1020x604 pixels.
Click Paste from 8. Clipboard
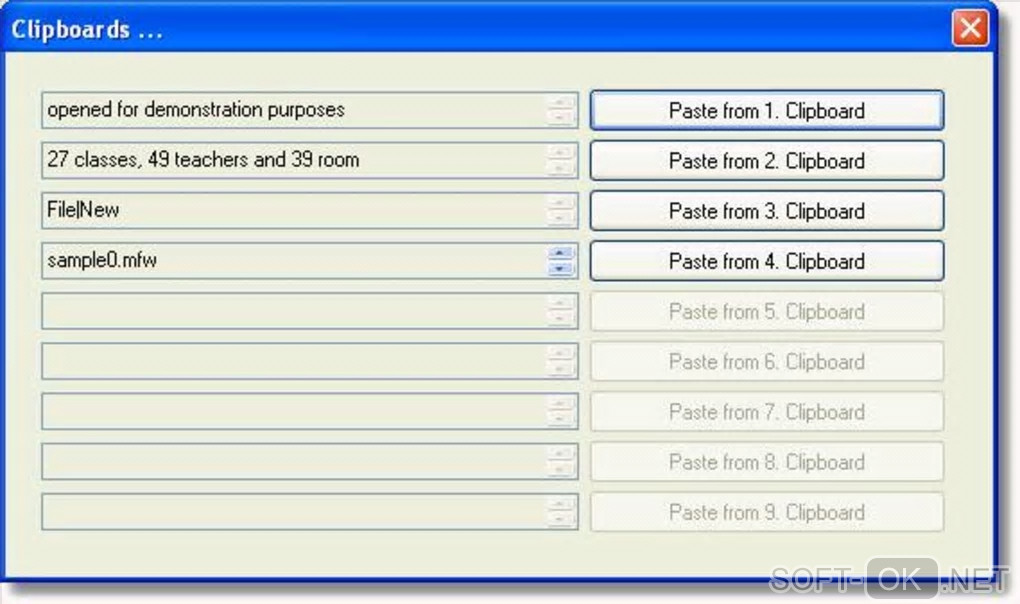click(766, 462)
